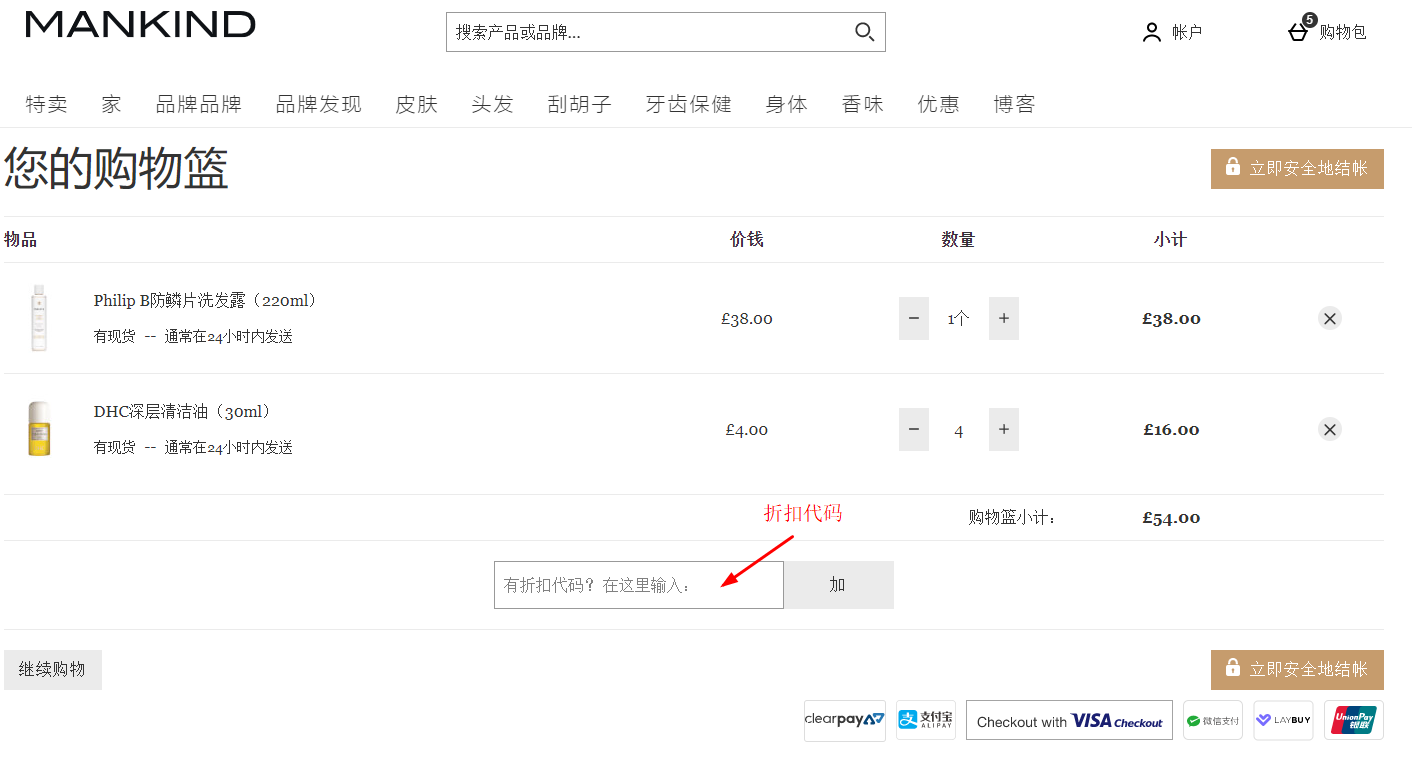Click the MANKIND logo
Viewport: 1412px width, 759px height.
pos(140,24)
